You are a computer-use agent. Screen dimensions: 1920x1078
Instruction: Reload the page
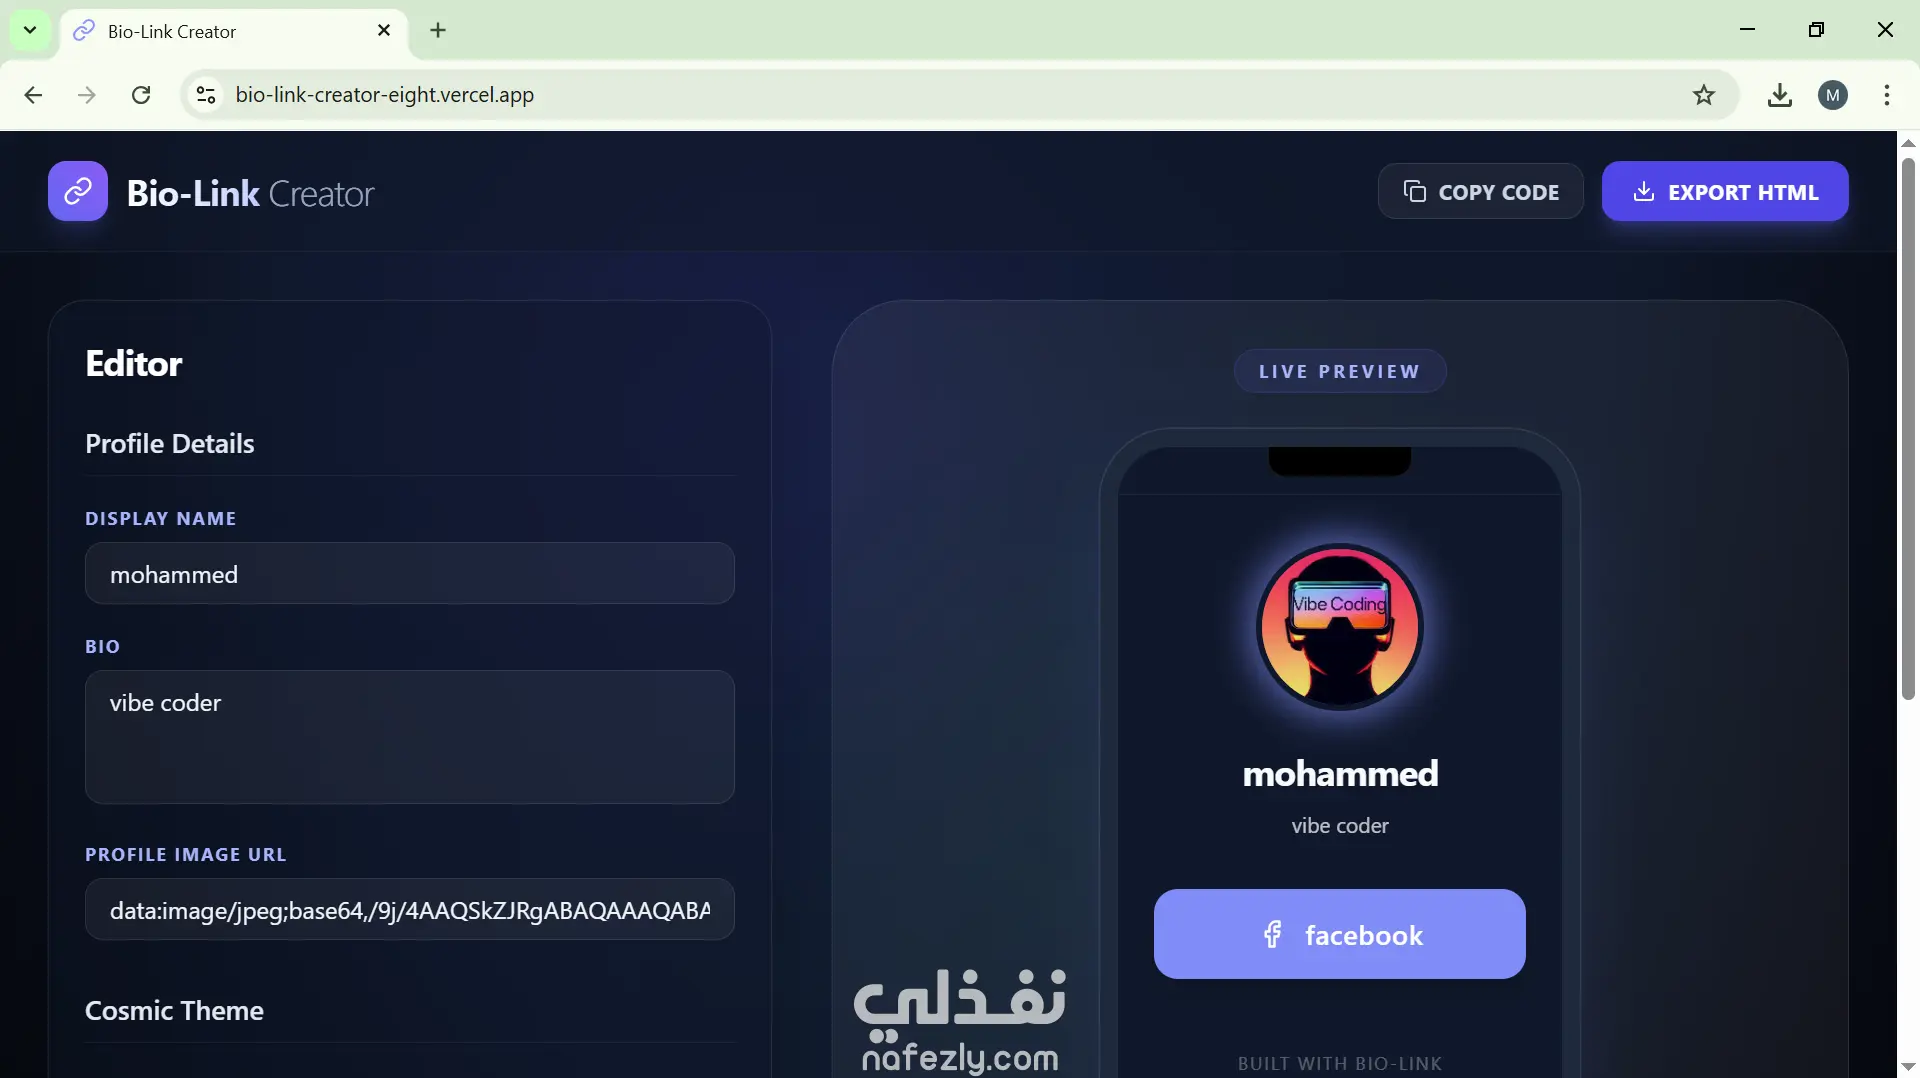pos(141,95)
